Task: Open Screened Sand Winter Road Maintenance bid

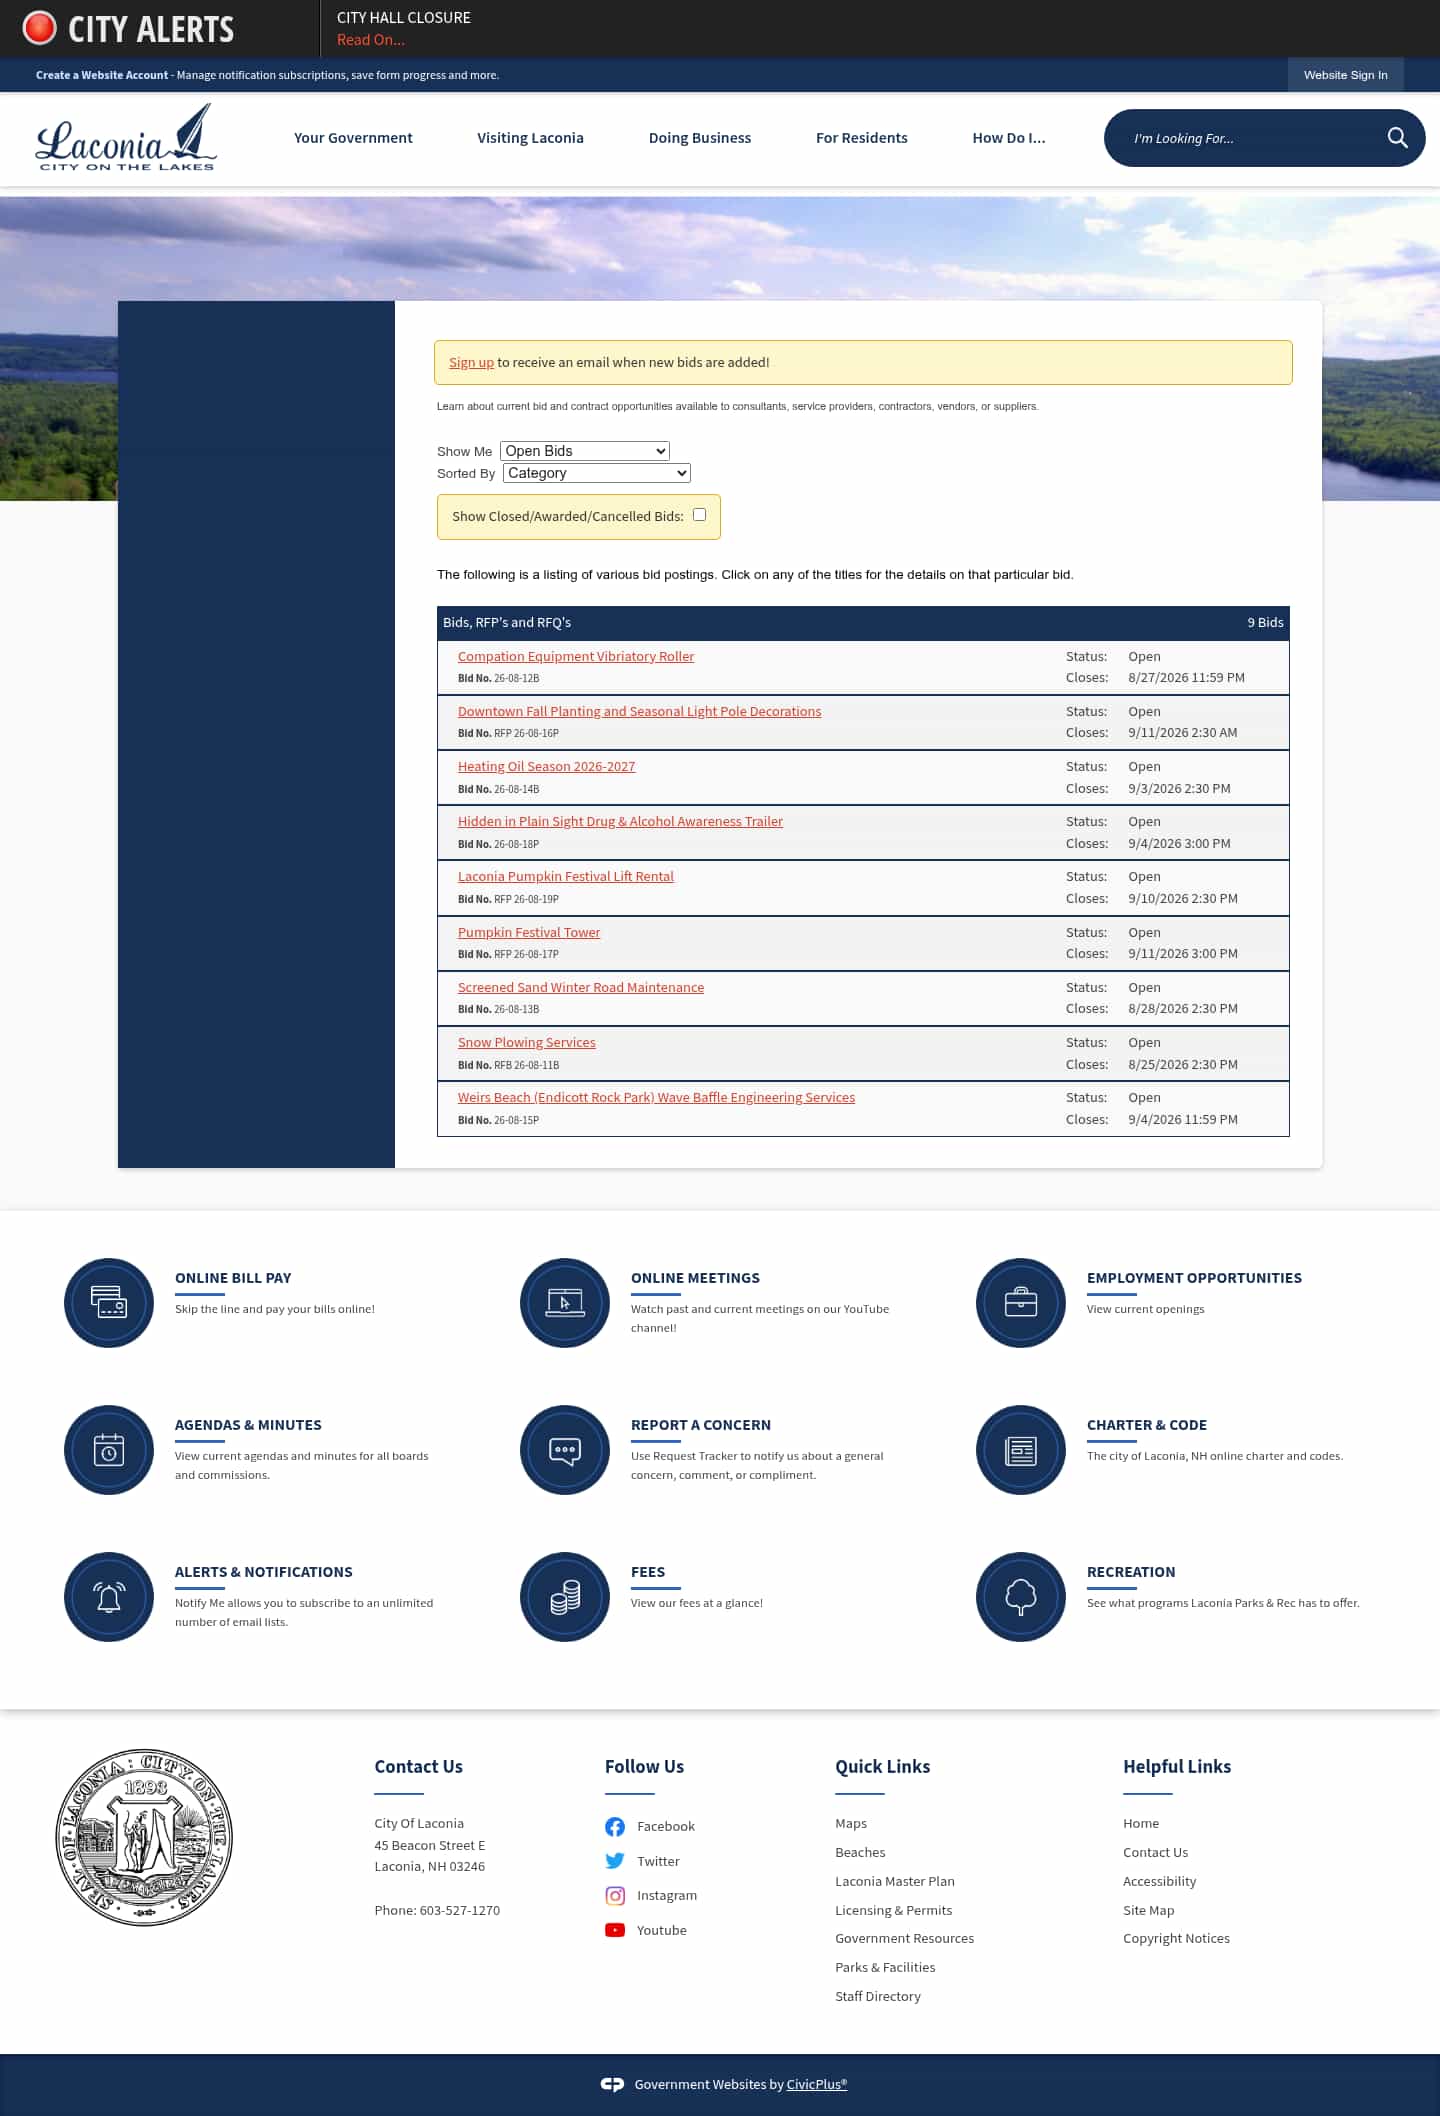Action: tap(581, 987)
